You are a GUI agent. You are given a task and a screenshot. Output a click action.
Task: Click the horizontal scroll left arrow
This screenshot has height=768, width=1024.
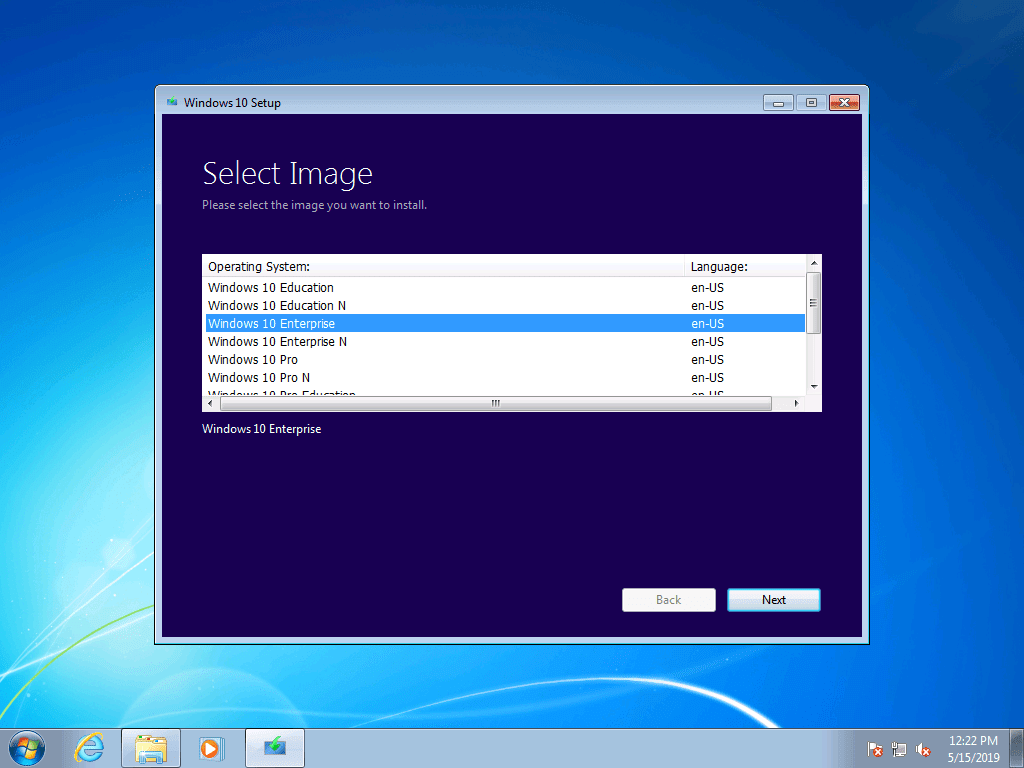210,404
